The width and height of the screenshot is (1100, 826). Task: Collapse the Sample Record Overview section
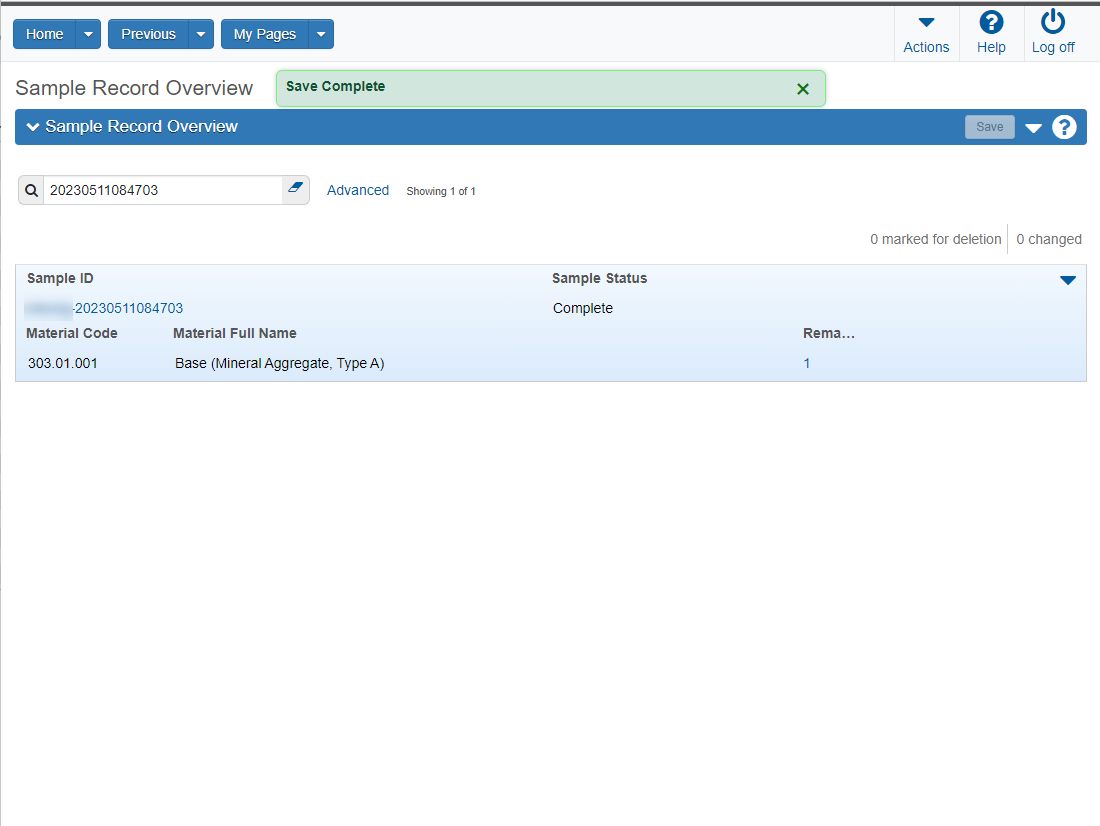click(32, 127)
